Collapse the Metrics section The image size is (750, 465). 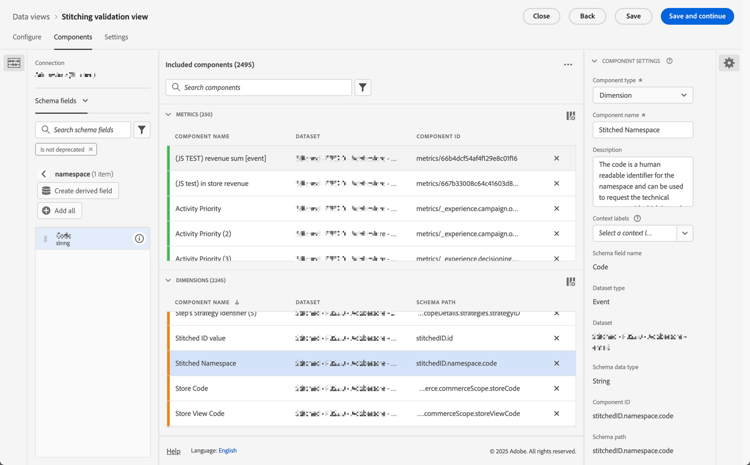pyautogui.click(x=168, y=114)
